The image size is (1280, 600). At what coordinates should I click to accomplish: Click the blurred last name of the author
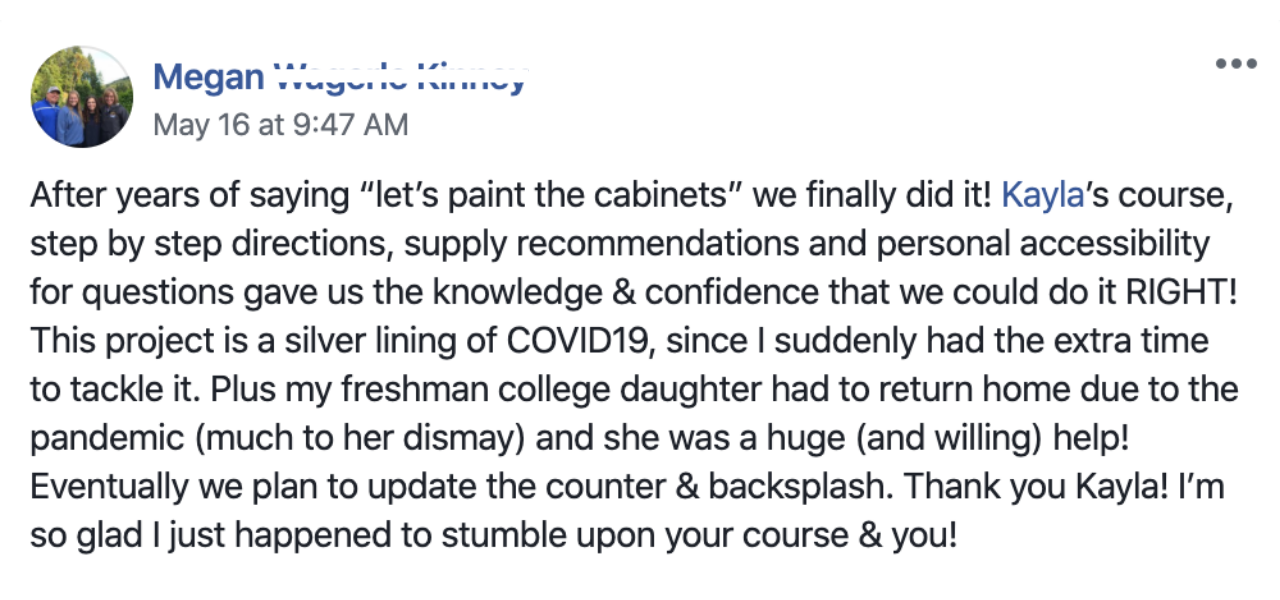click(x=399, y=77)
